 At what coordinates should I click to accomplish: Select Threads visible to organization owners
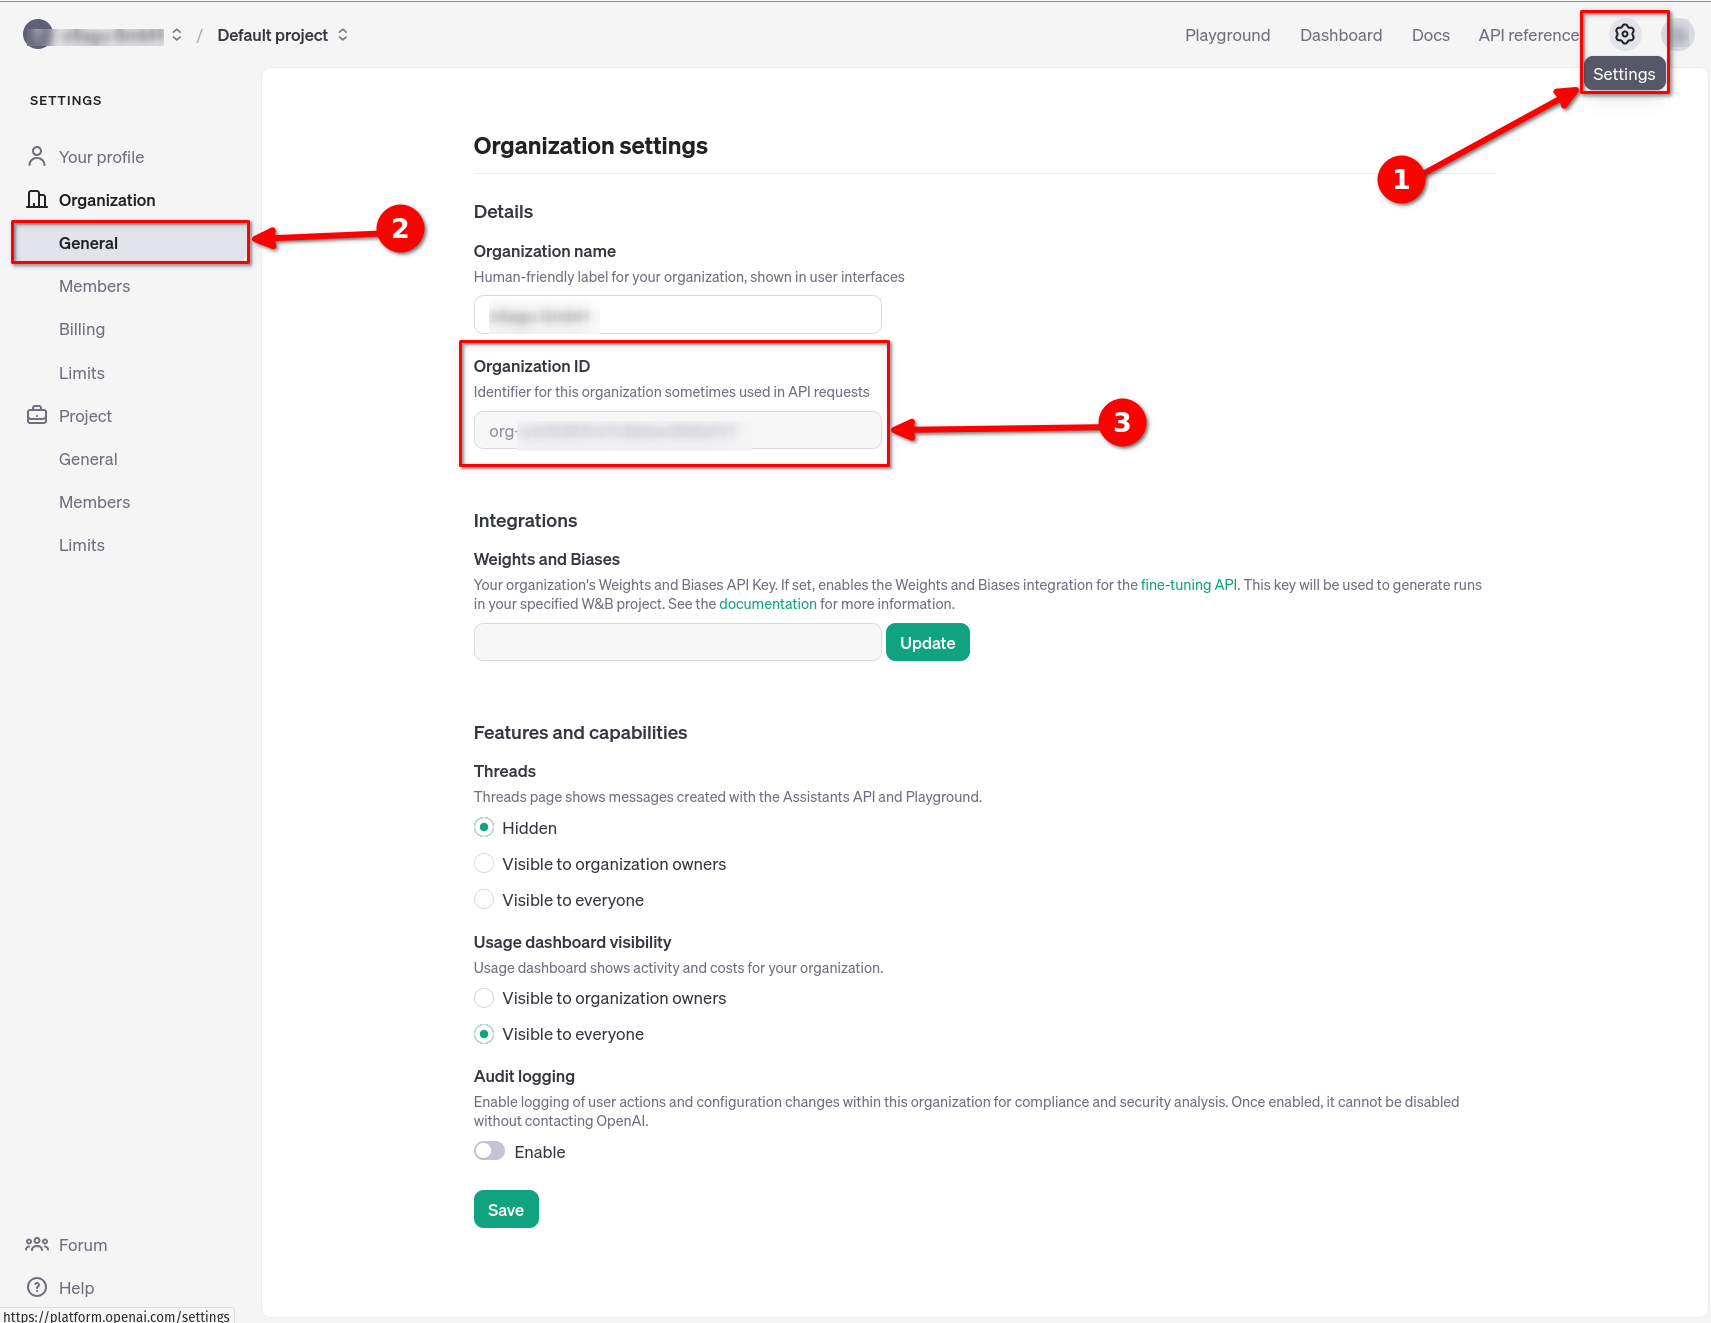tap(484, 864)
